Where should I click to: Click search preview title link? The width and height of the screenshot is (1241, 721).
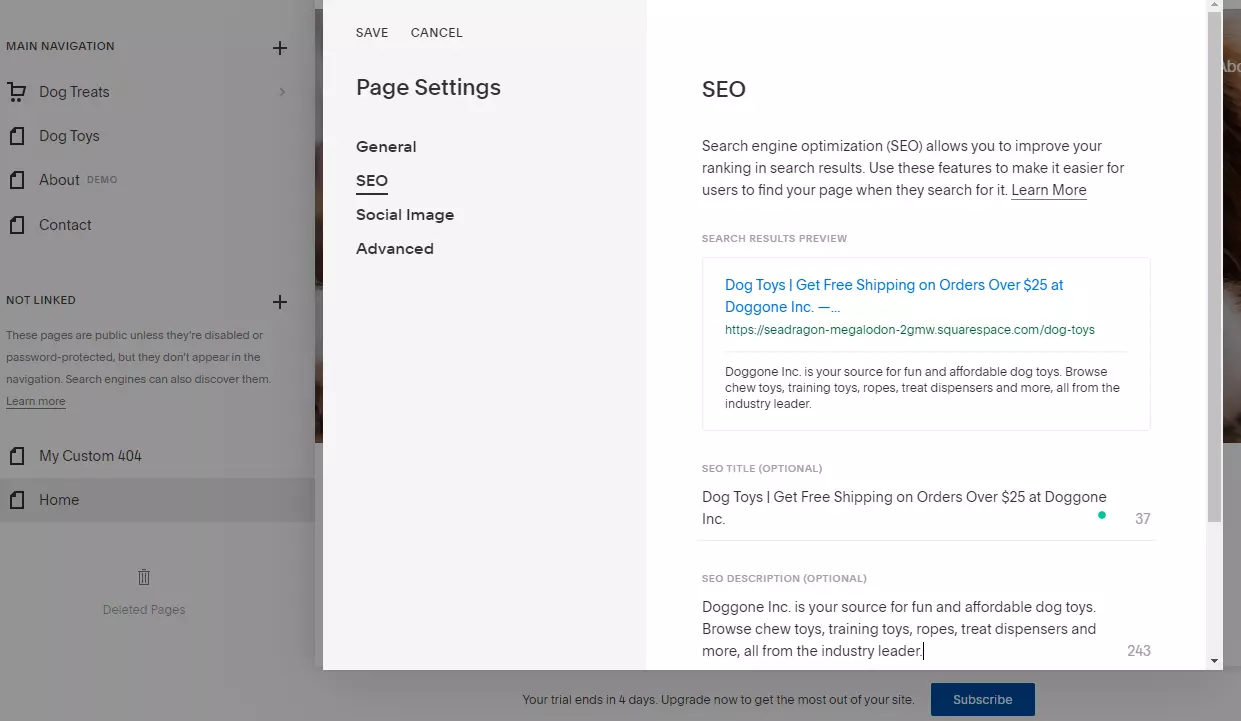point(894,296)
